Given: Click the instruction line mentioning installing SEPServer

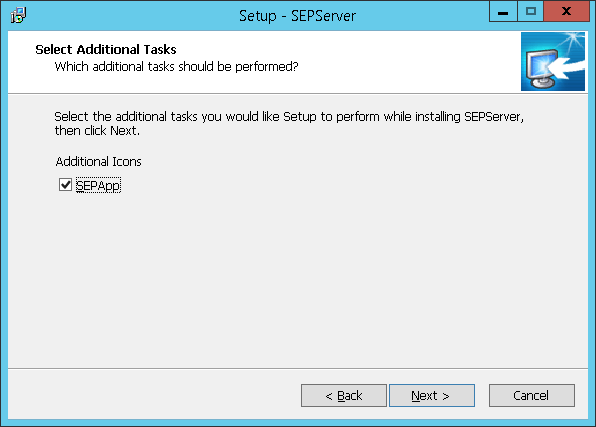Looking at the screenshot, I should click(289, 116).
